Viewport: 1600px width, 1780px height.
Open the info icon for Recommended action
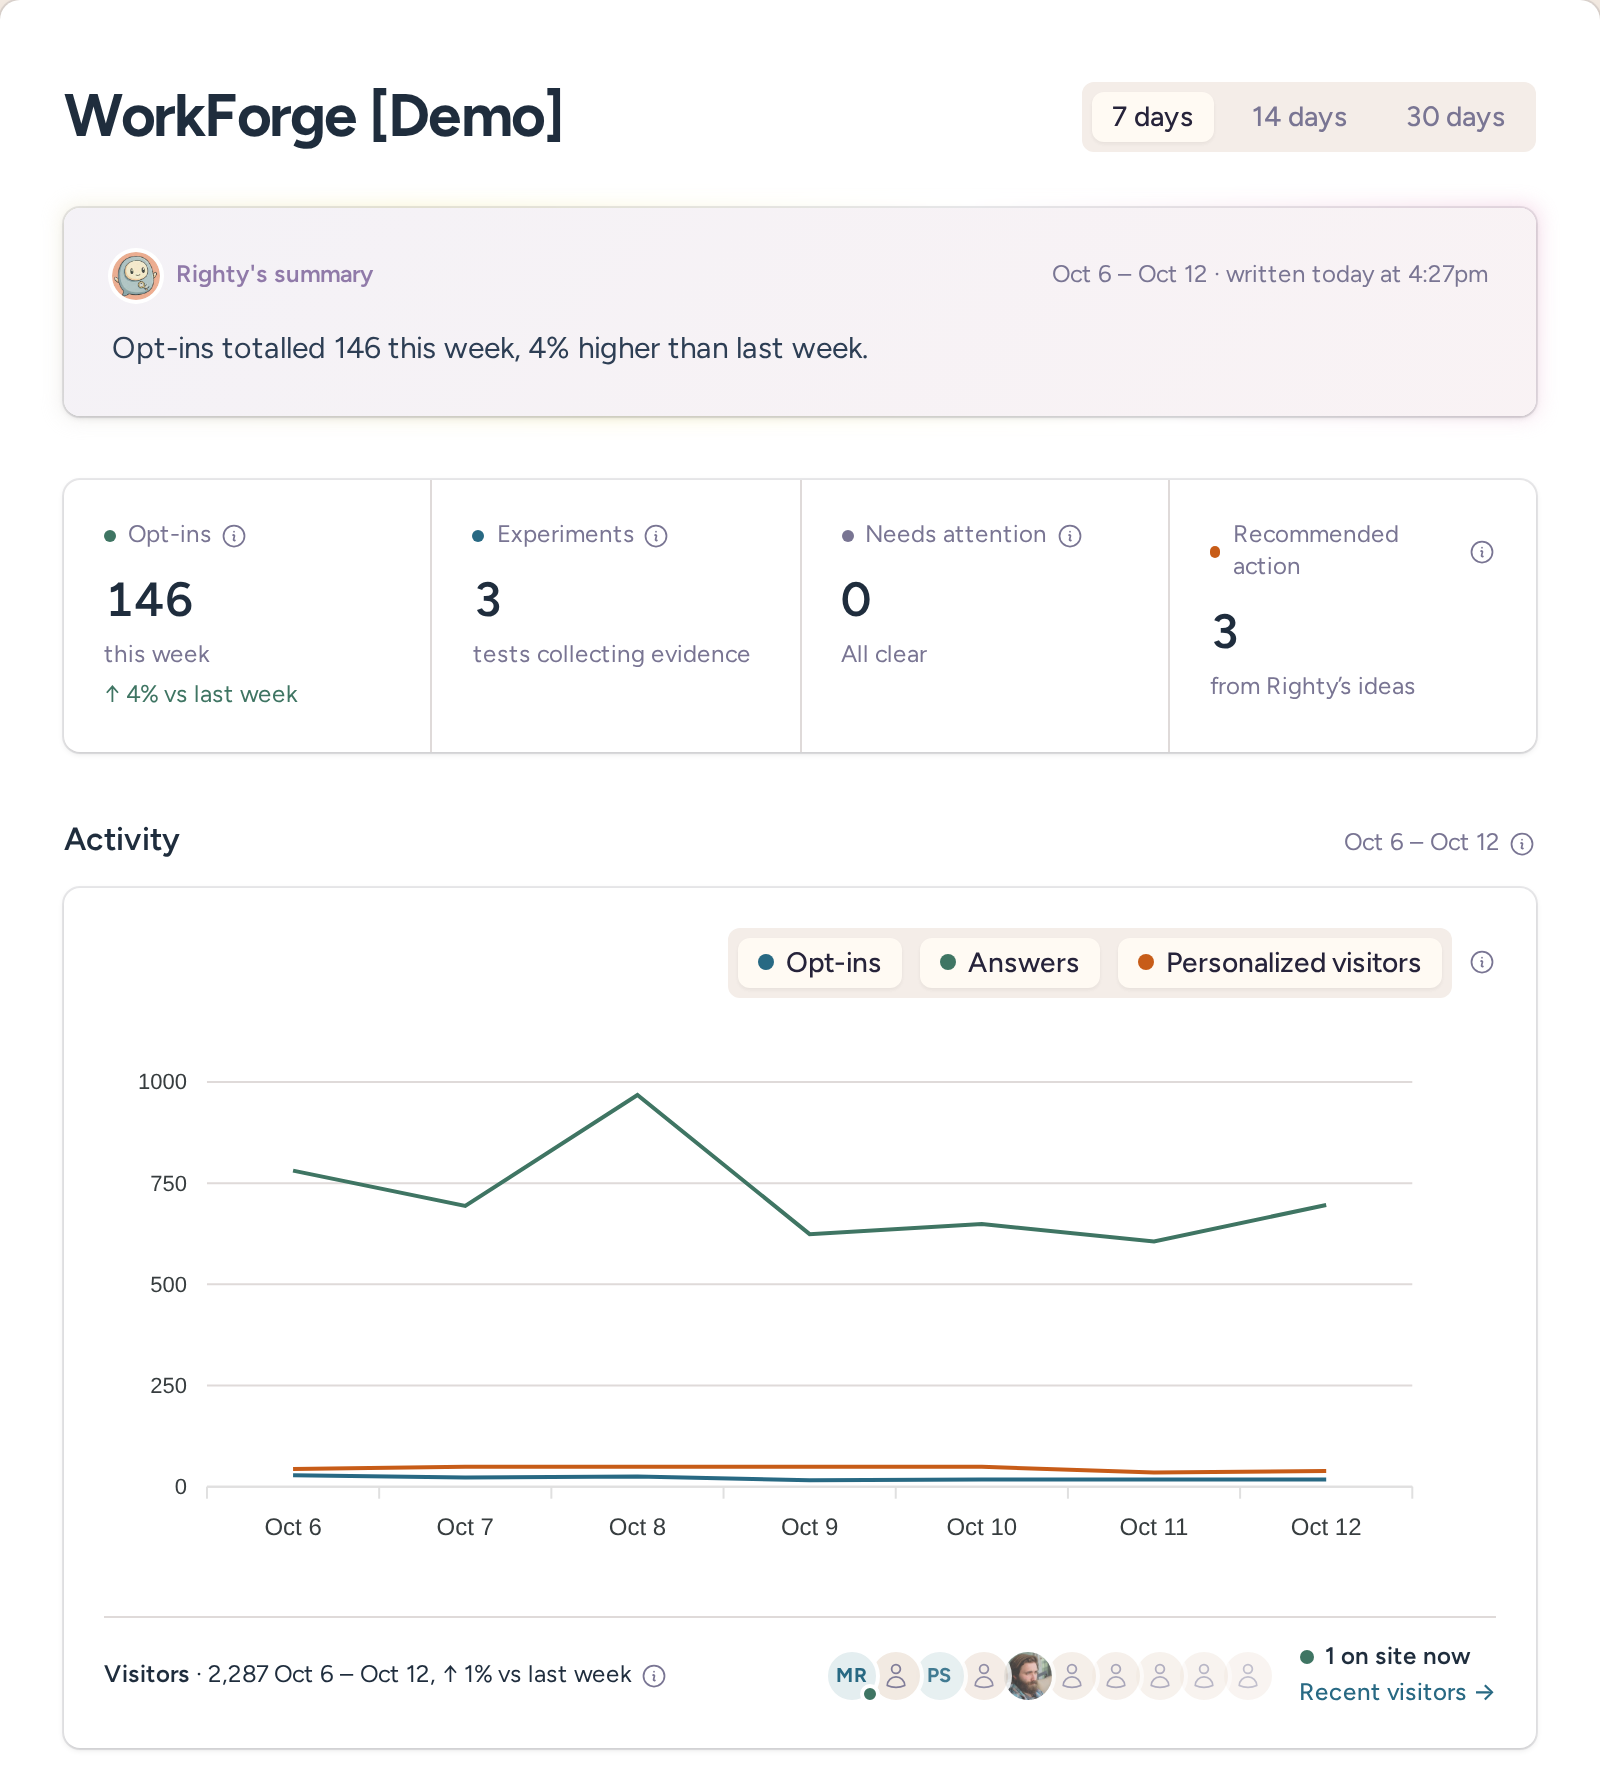tap(1482, 552)
